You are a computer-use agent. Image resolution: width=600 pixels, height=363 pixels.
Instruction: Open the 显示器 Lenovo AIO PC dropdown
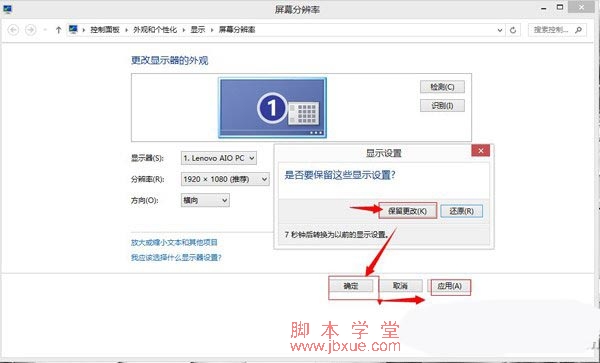(218, 158)
